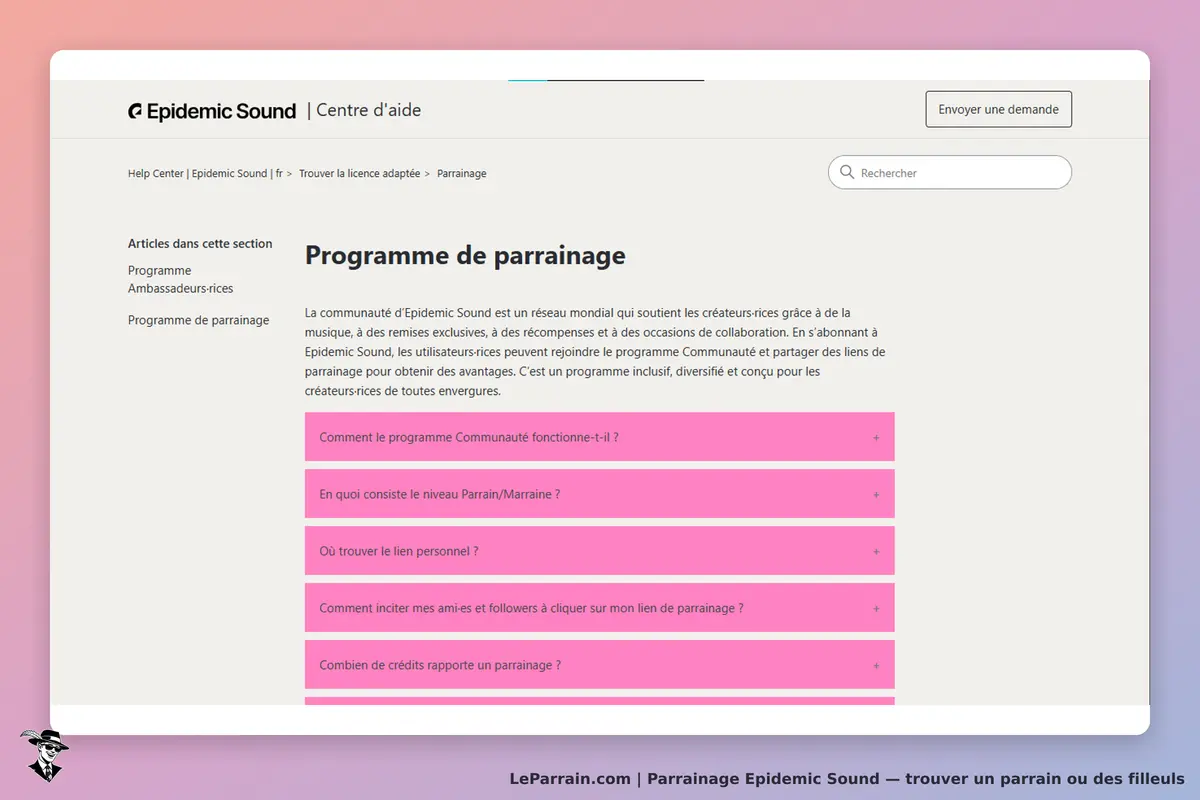Open Help Center | Epidemic Sound | fr breadcrumb
Viewport: 1200px width, 800px height.
205,173
